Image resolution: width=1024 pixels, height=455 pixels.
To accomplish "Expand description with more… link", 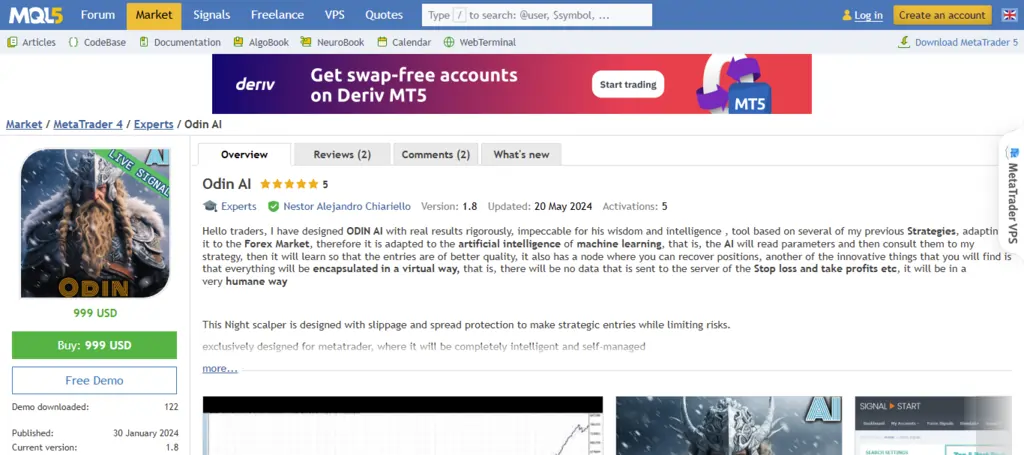I will click(x=220, y=369).
